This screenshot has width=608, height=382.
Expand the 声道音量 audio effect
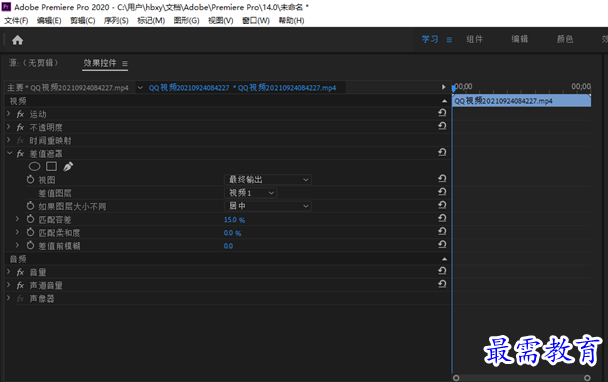(x=9, y=285)
